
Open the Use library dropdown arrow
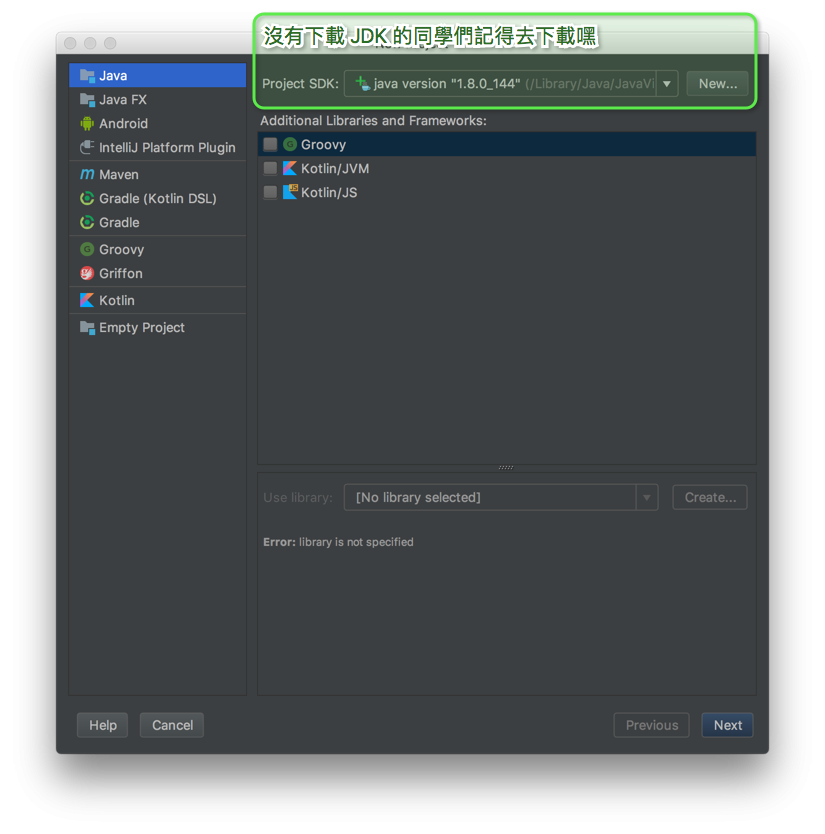point(647,497)
